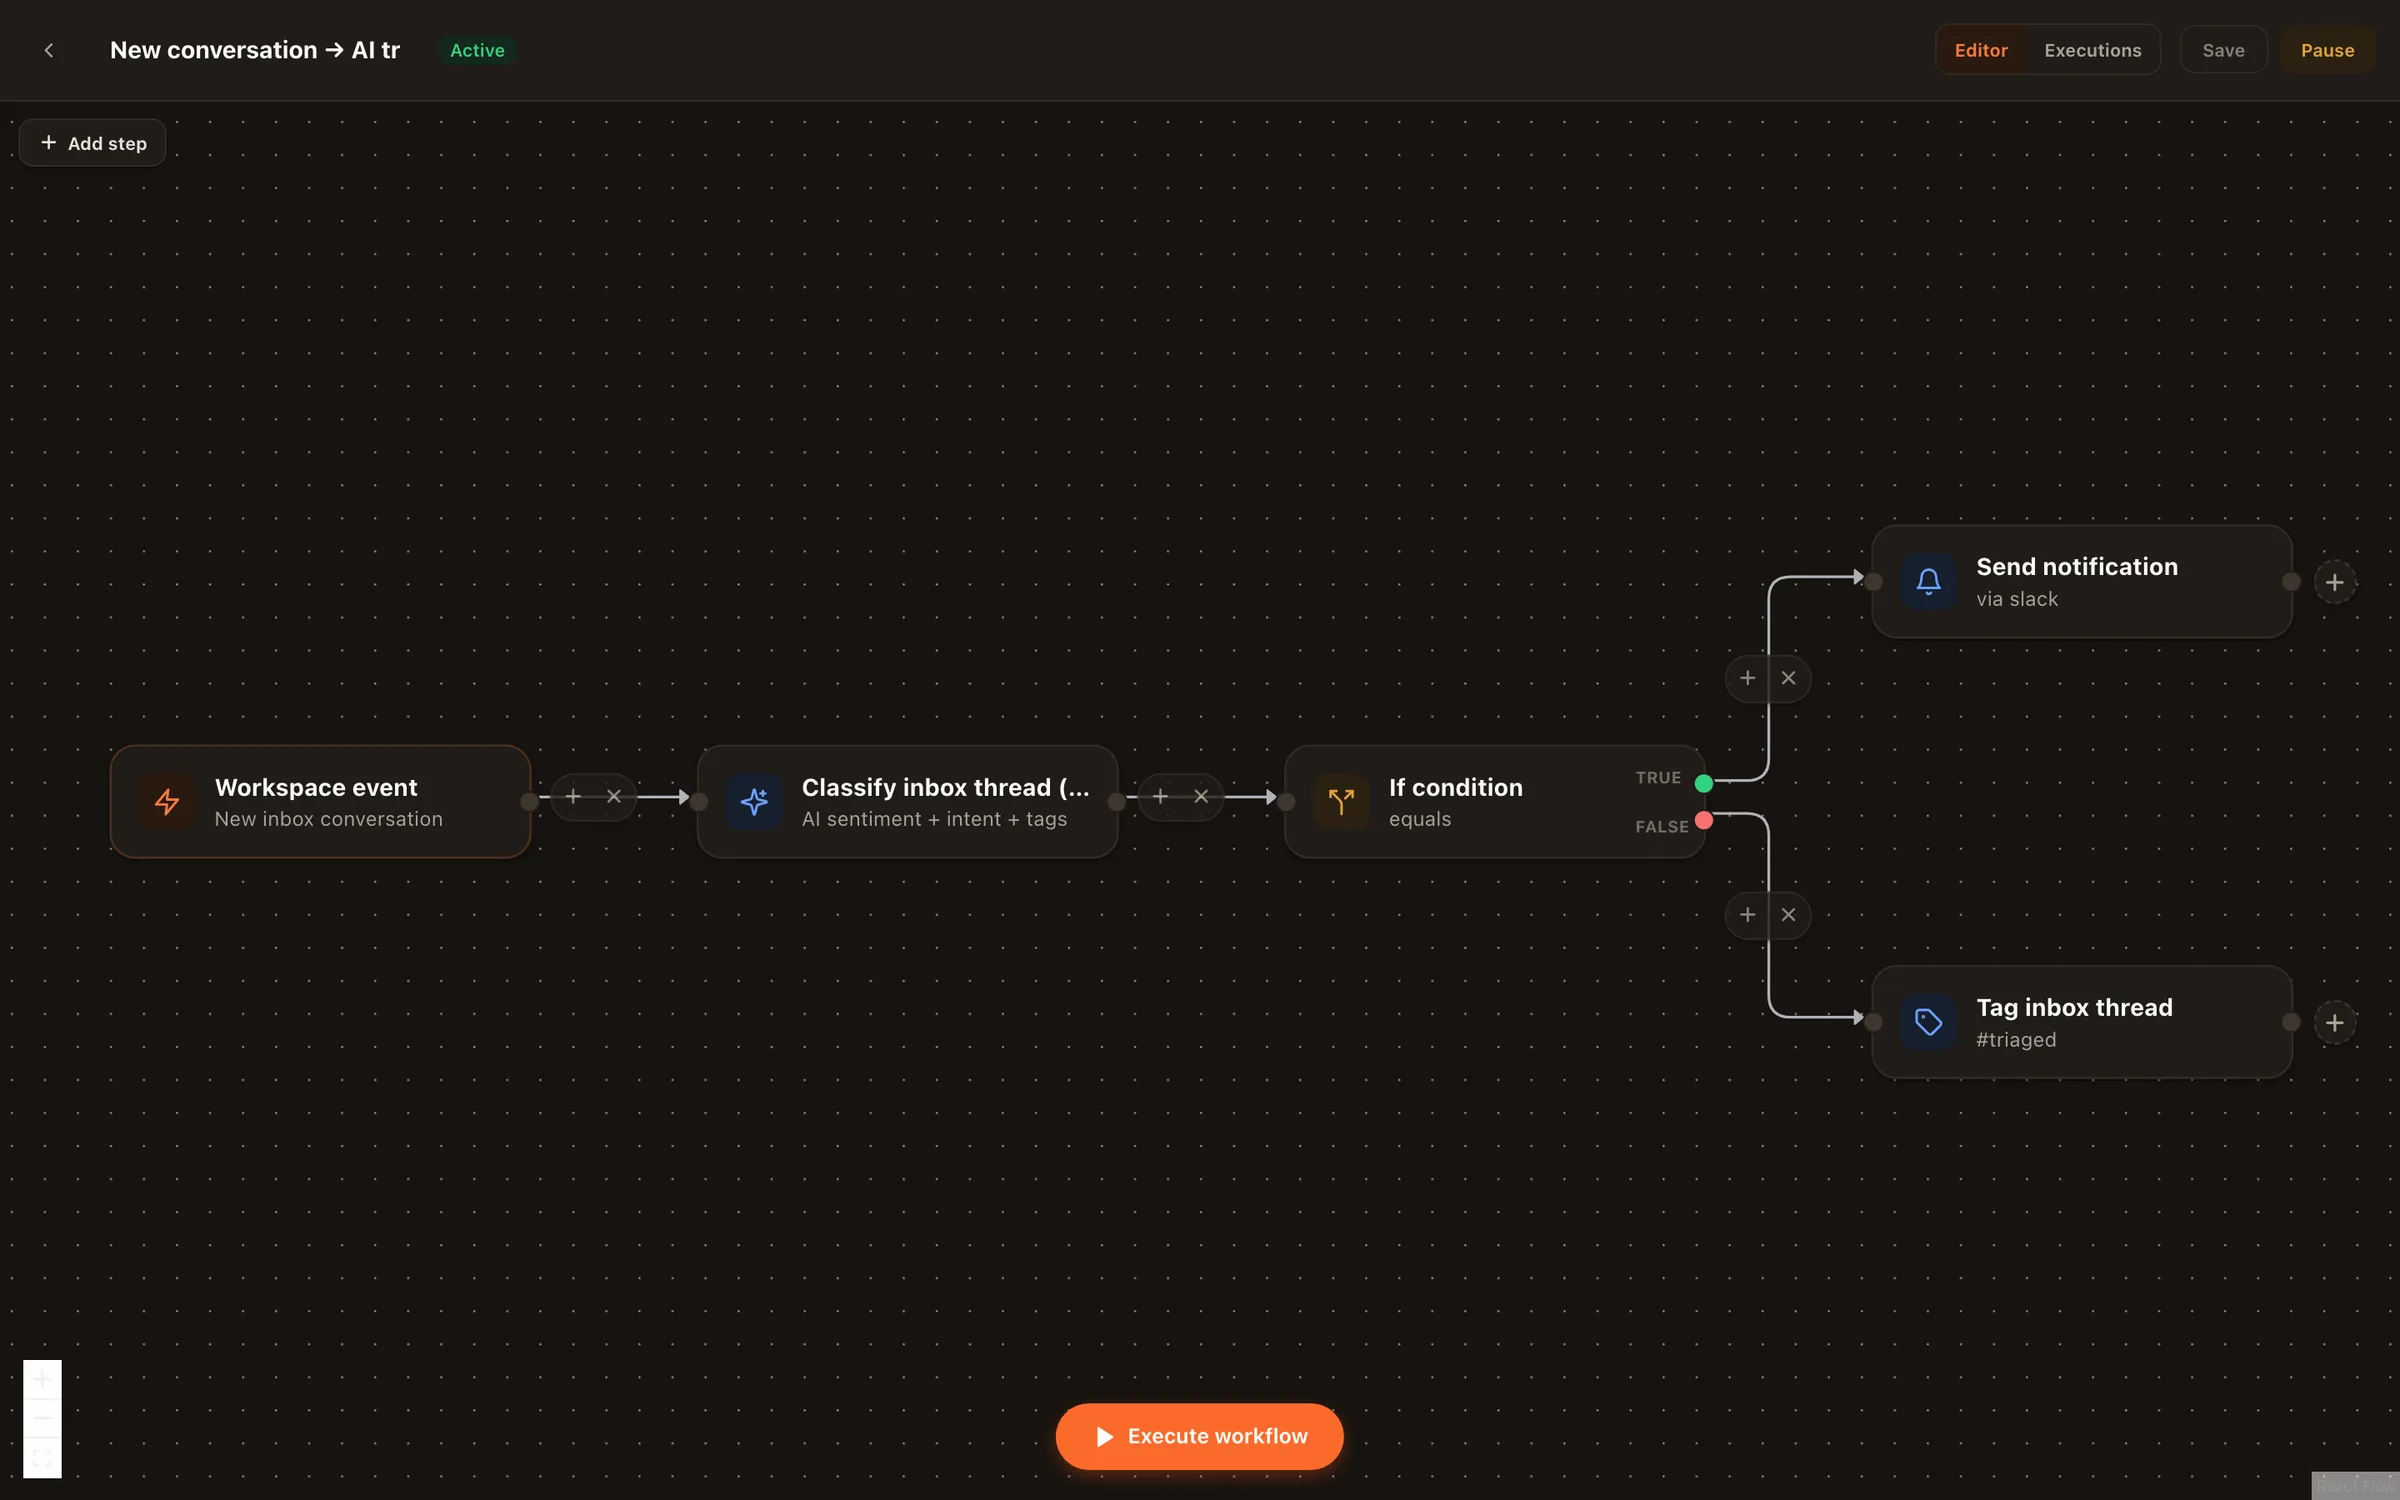Select the Workspace event node title
The image size is (2400, 1500).
(316, 787)
